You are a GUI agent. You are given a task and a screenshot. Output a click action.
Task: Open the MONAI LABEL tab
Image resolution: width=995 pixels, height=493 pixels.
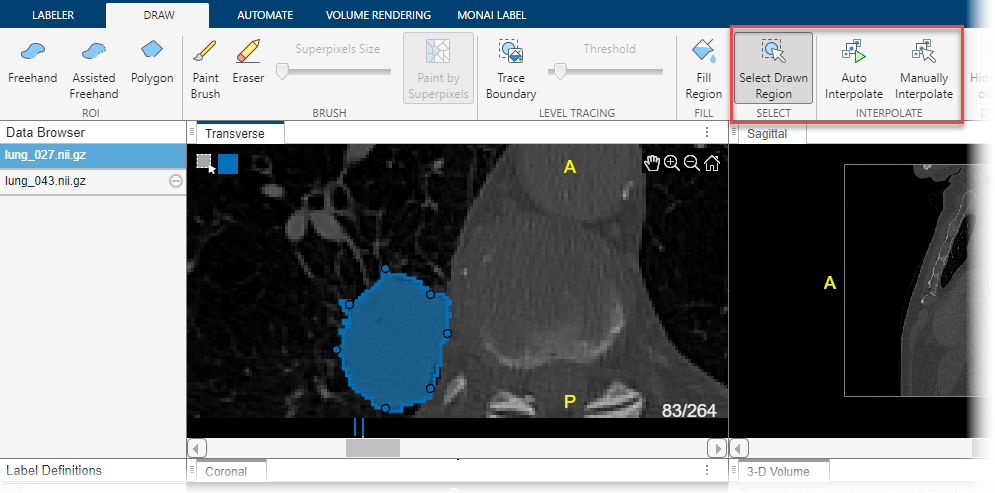[x=491, y=15]
